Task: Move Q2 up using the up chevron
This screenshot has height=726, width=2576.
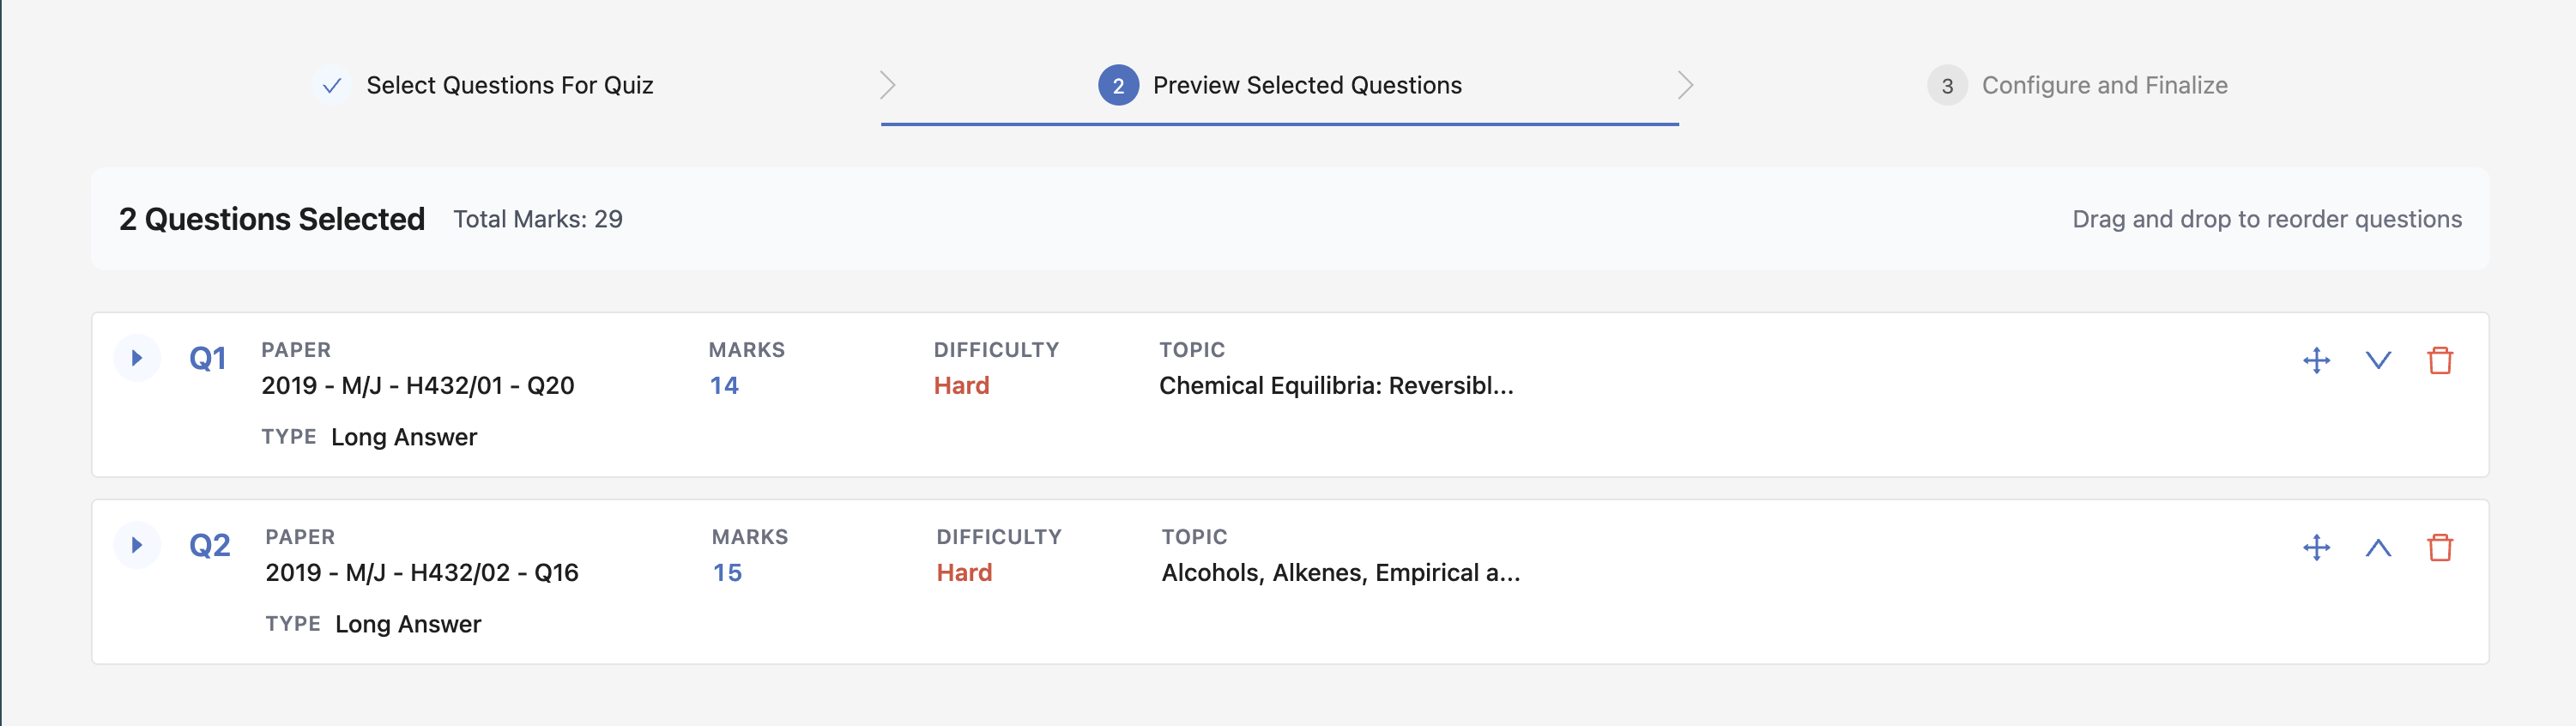Action: point(2379,547)
